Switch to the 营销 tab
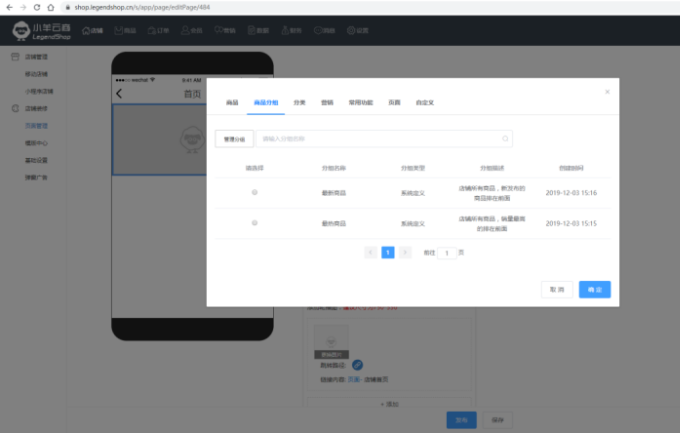The height and width of the screenshot is (433, 680). [327, 102]
